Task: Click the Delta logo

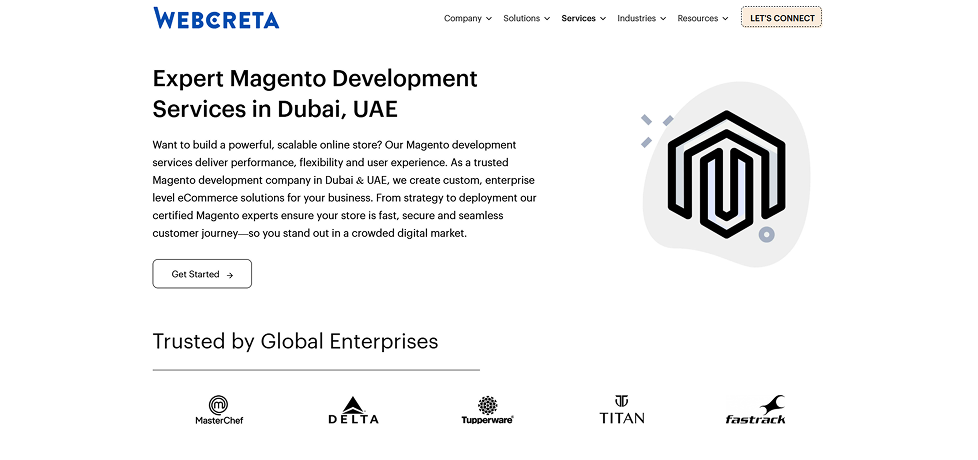Action: pyautogui.click(x=353, y=410)
